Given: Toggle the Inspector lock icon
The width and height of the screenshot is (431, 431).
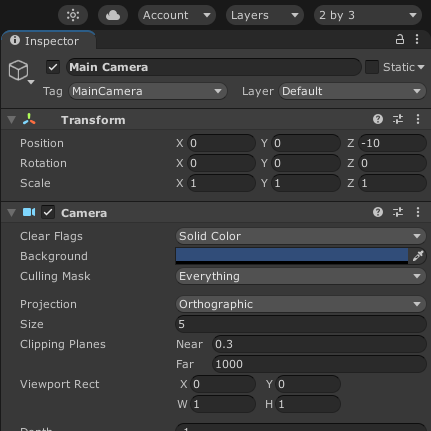Looking at the screenshot, I should point(400,39).
